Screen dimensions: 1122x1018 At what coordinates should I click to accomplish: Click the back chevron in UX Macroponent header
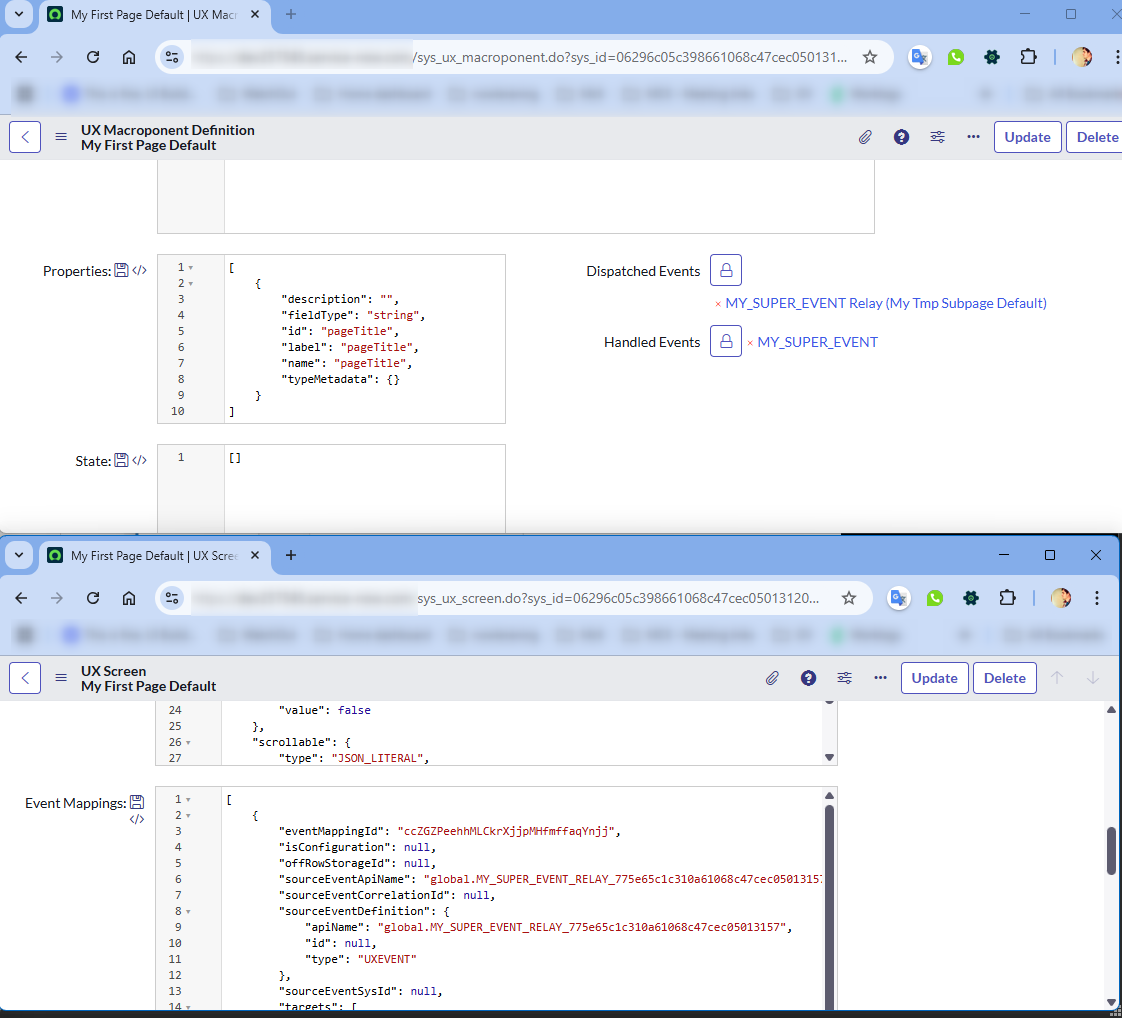(25, 137)
